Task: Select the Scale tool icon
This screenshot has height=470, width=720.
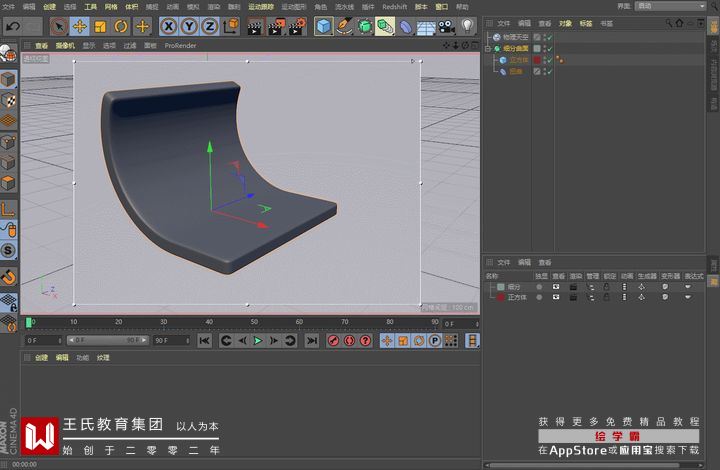Action: (100, 26)
